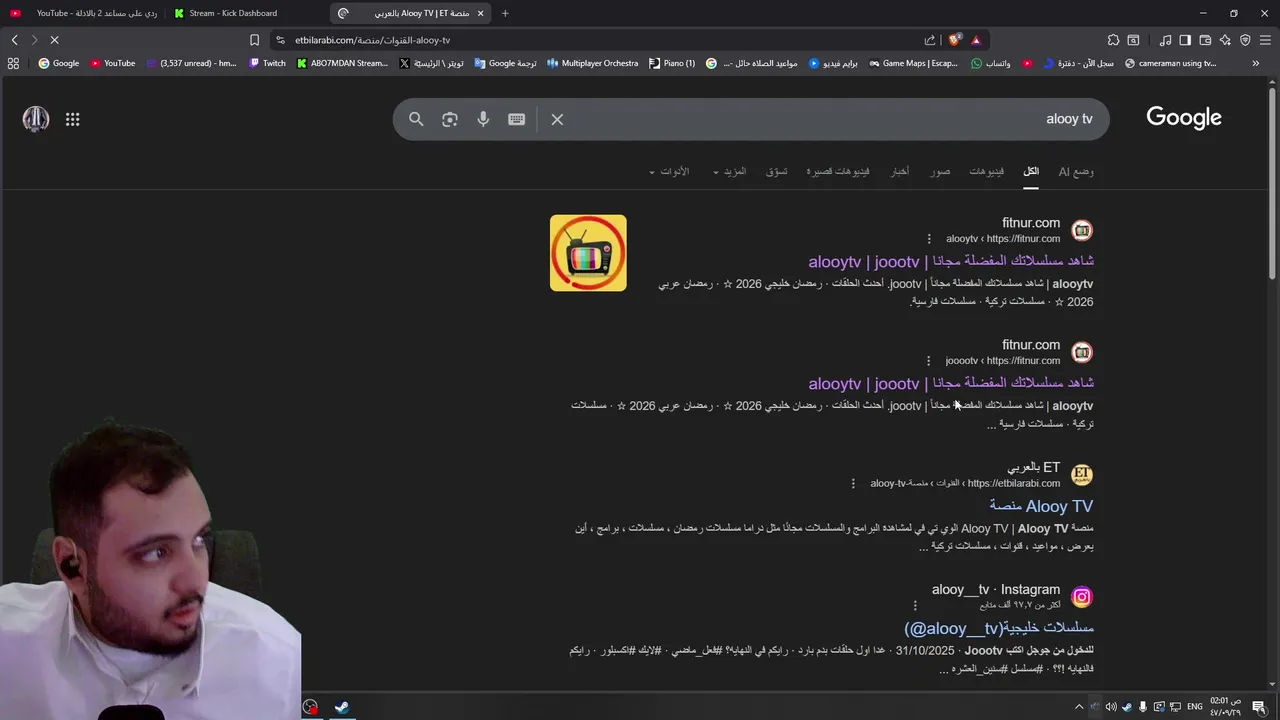1280x720 pixels.
Task: Open the منصة Alooy TV result link
Action: click(x=1041, y=506)
